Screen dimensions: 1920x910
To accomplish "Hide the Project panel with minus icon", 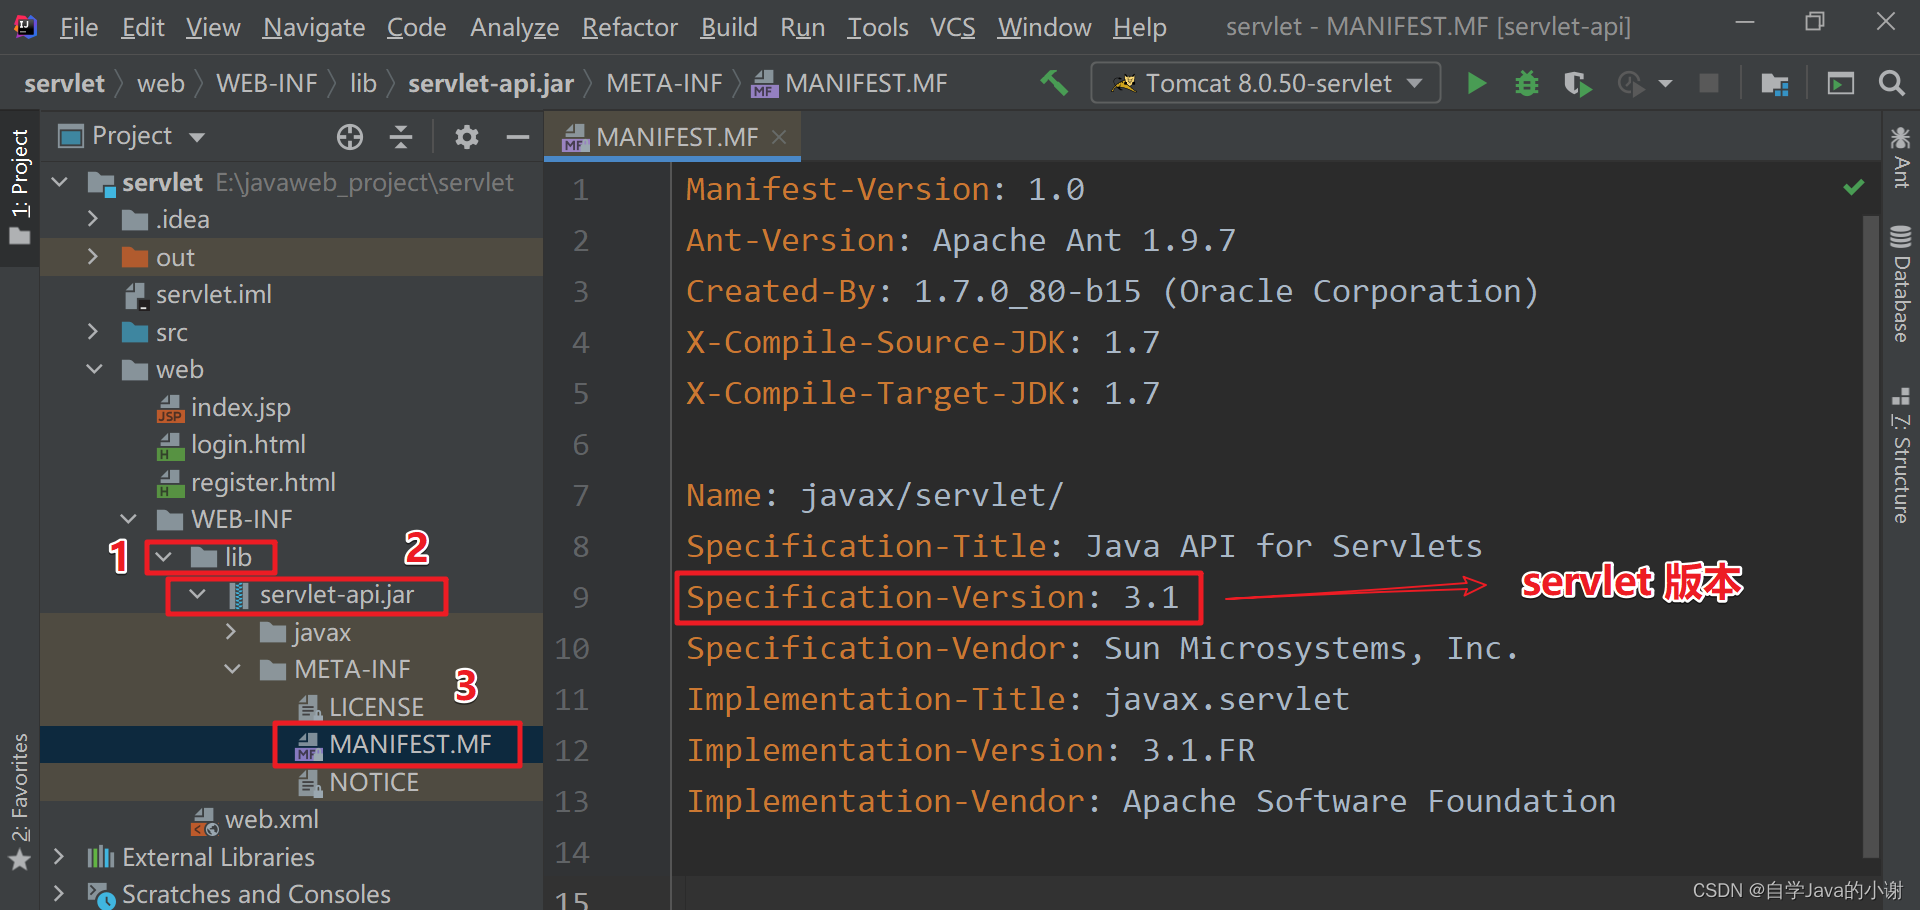I will (x=518, y=137).
